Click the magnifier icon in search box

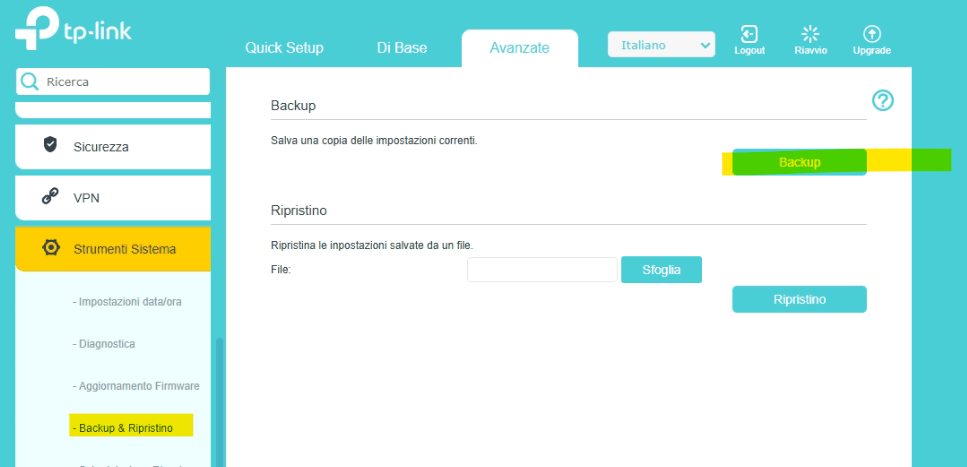tap(30, 82)
